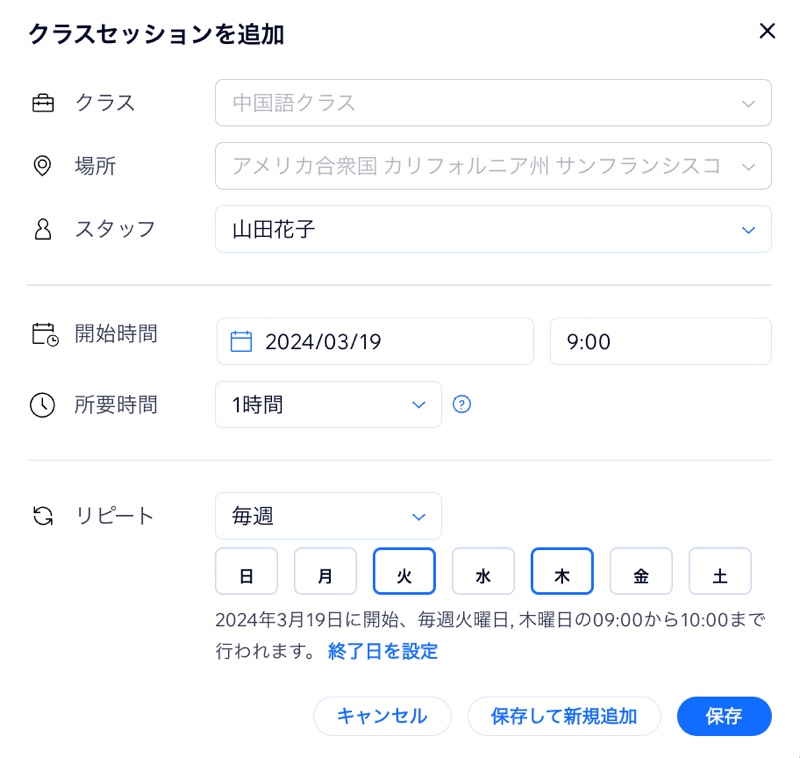Toggle Saturday 土 day button
The image size is (800, 758).
(720, 571)
